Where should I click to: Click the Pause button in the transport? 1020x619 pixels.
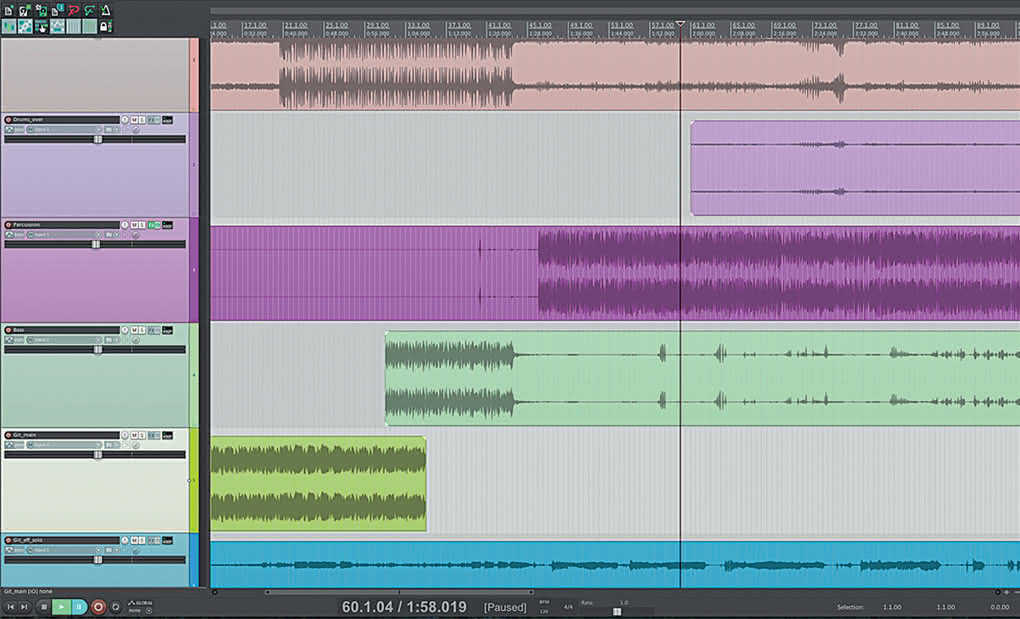point(79,607)
